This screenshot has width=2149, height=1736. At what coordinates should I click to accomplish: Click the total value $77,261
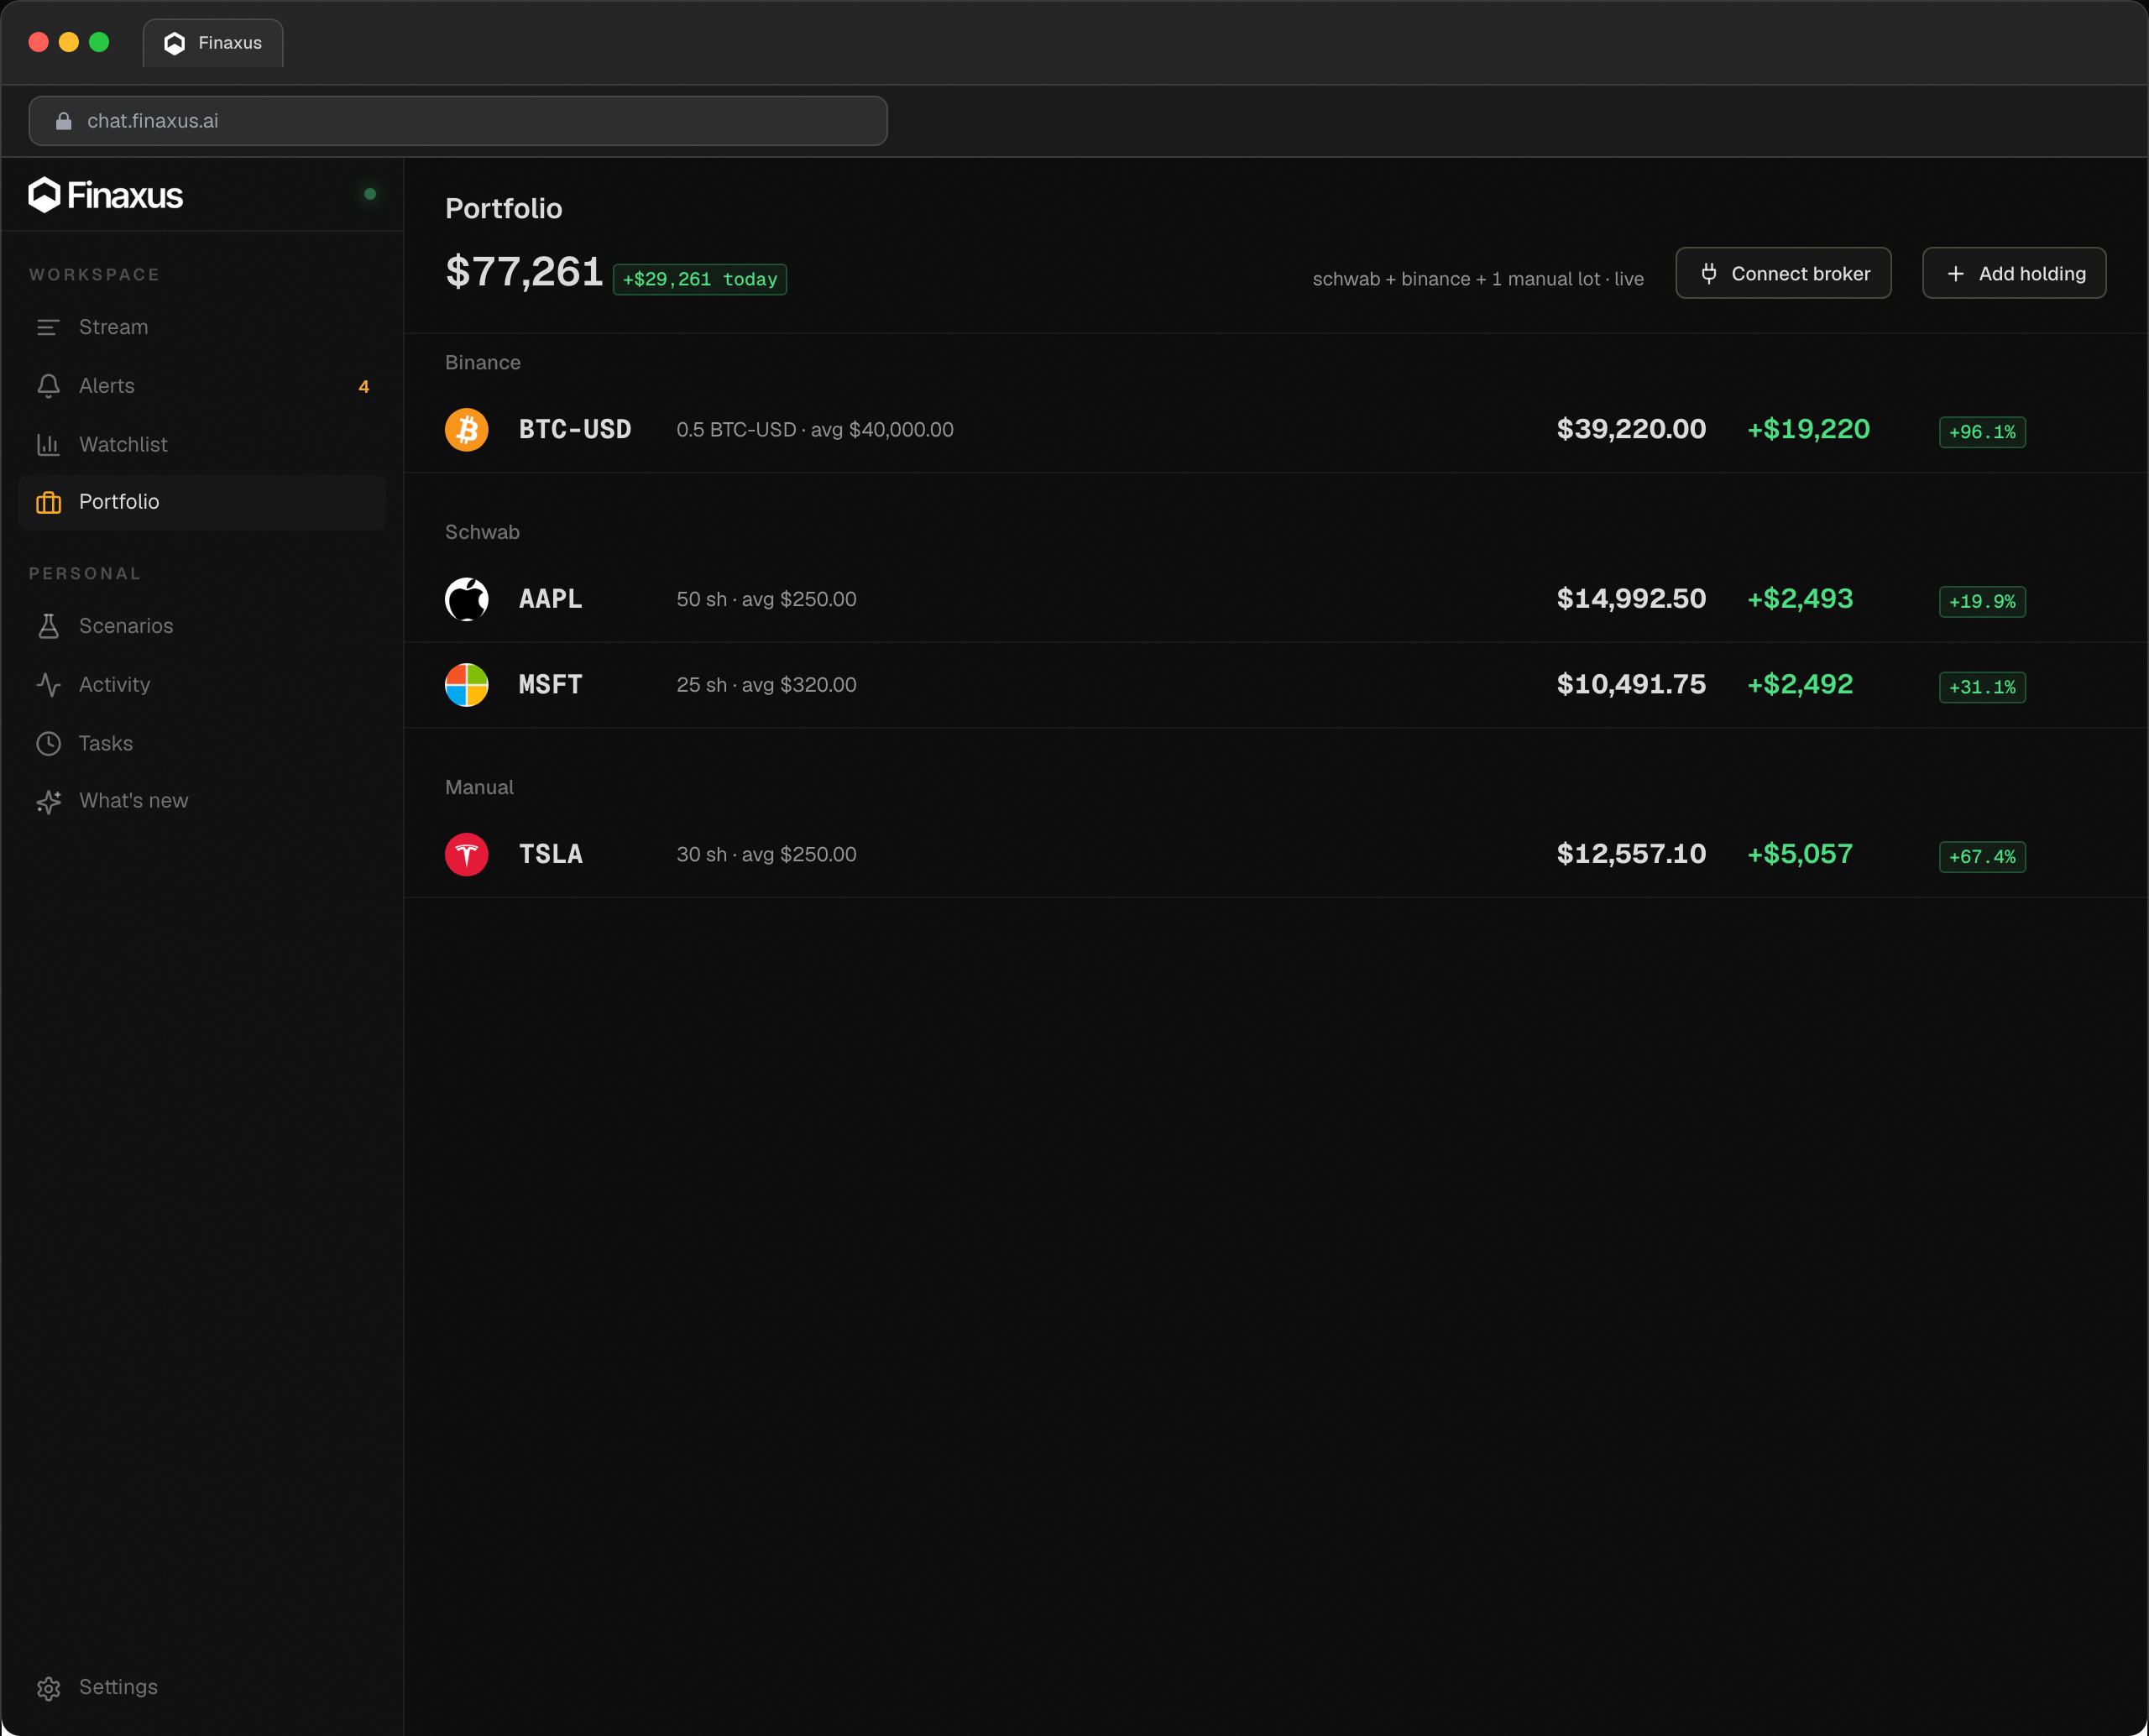click(x=524, y=272)
